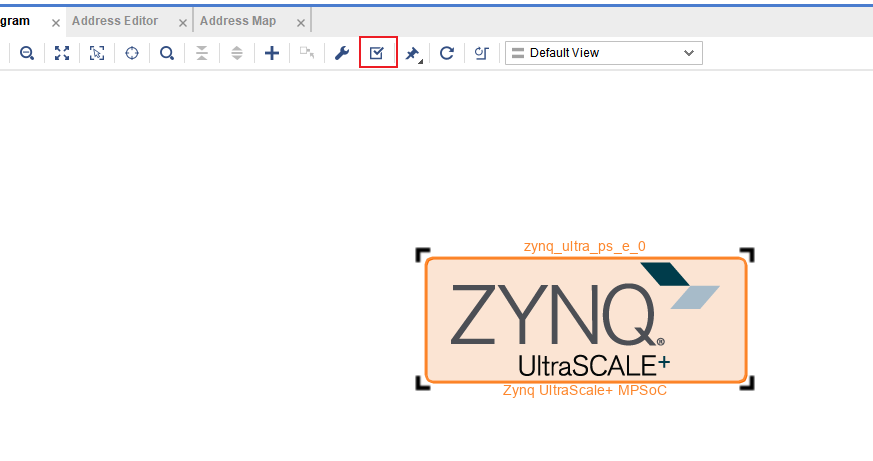Click the pin icon in toolbar
The width and height of the screenshot is (873, 461).
(x=413, y=53)
